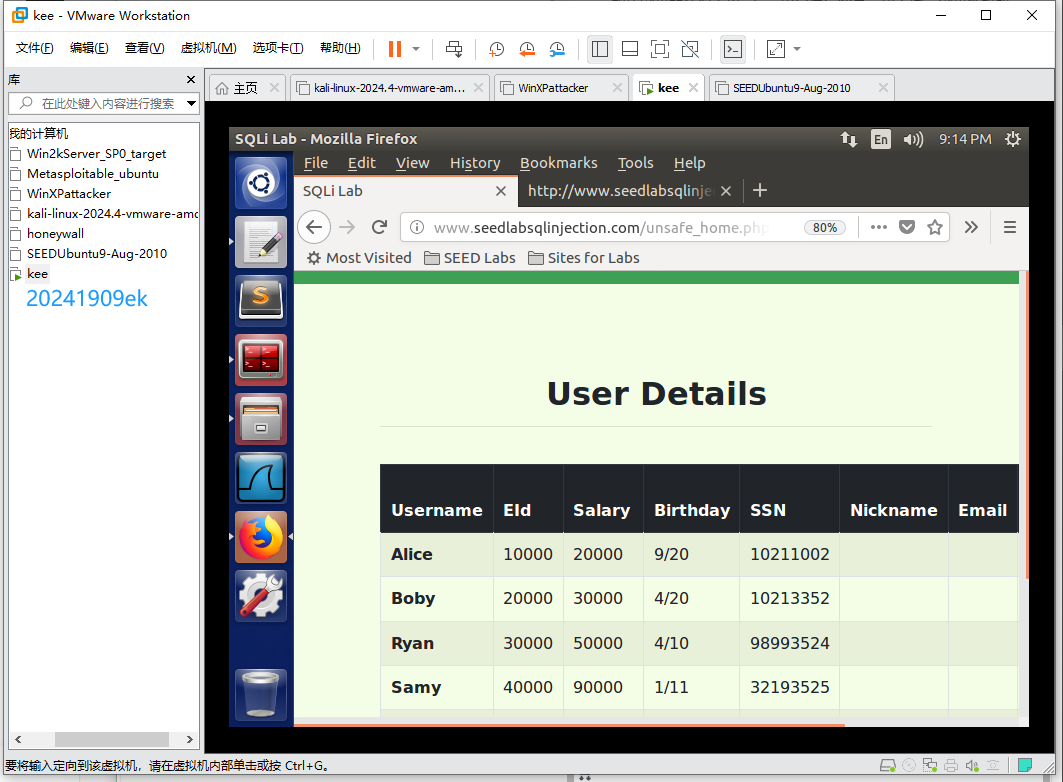
Task: Open Firefox Tools menu
Action: [x=635, y=163]
